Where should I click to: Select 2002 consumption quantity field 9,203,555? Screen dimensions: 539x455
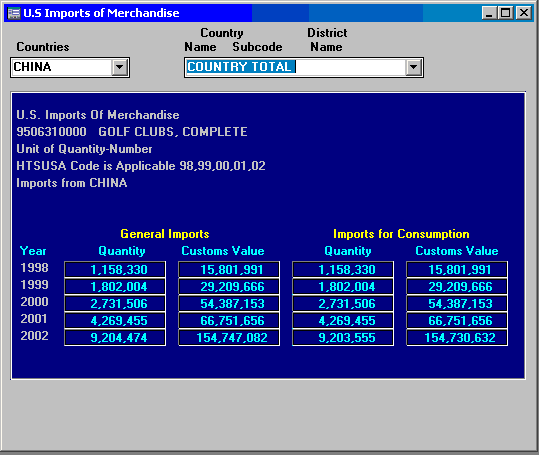[x=343, y=337]
